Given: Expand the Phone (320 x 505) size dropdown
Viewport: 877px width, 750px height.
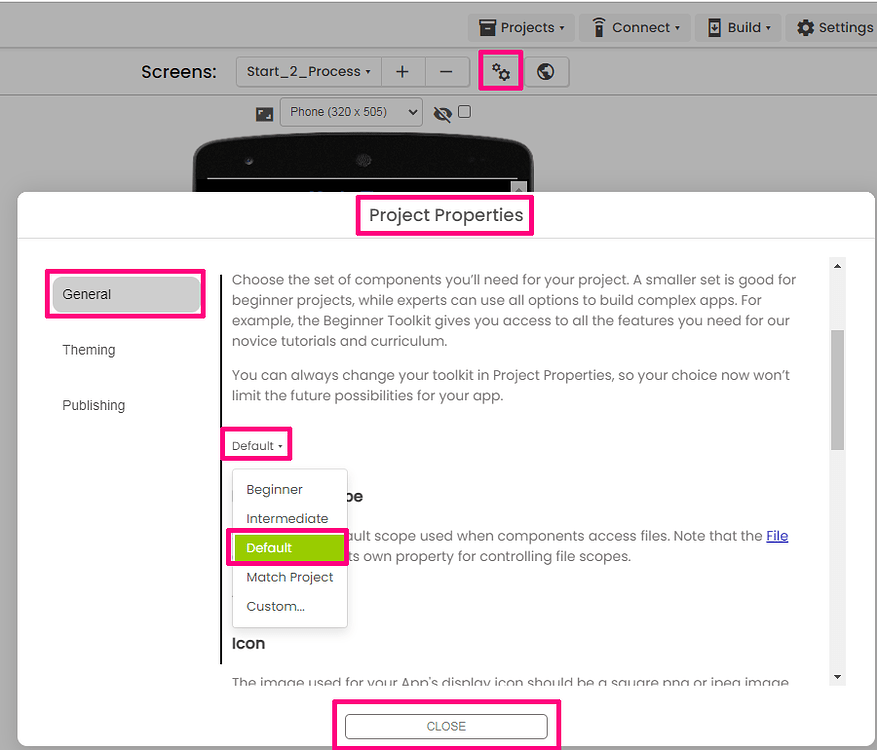Looking at the screenshot, I should click(x=351, y=112).
